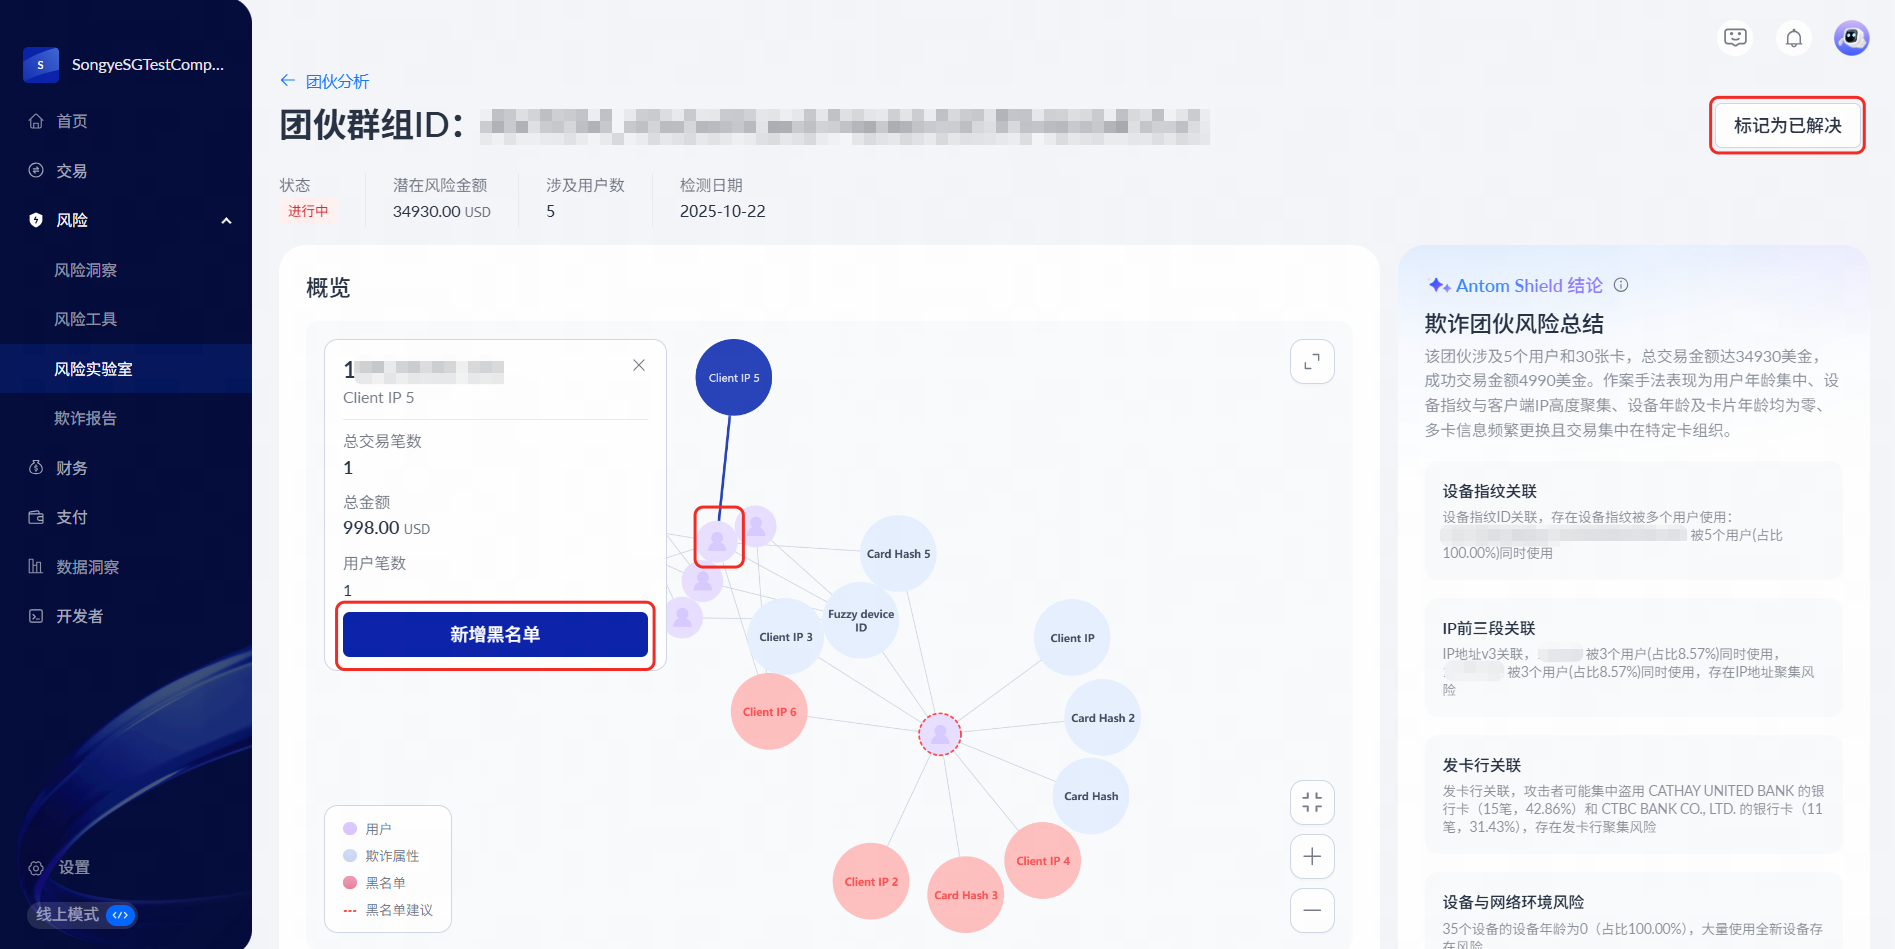The height and width of the screenshot is (949, 1895).
Task: Expand the graph to fullscreen
Action: [x=1312, y=362]
